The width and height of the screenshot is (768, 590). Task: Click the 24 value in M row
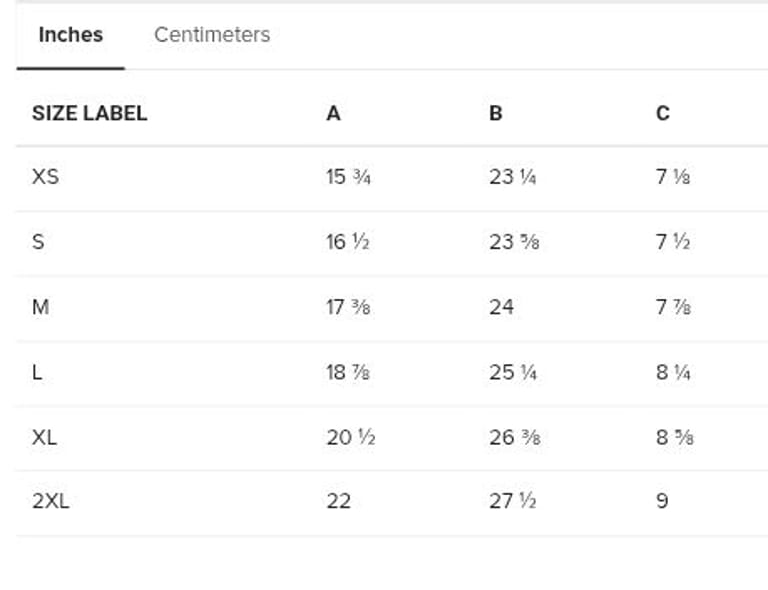tap(501, 307)
